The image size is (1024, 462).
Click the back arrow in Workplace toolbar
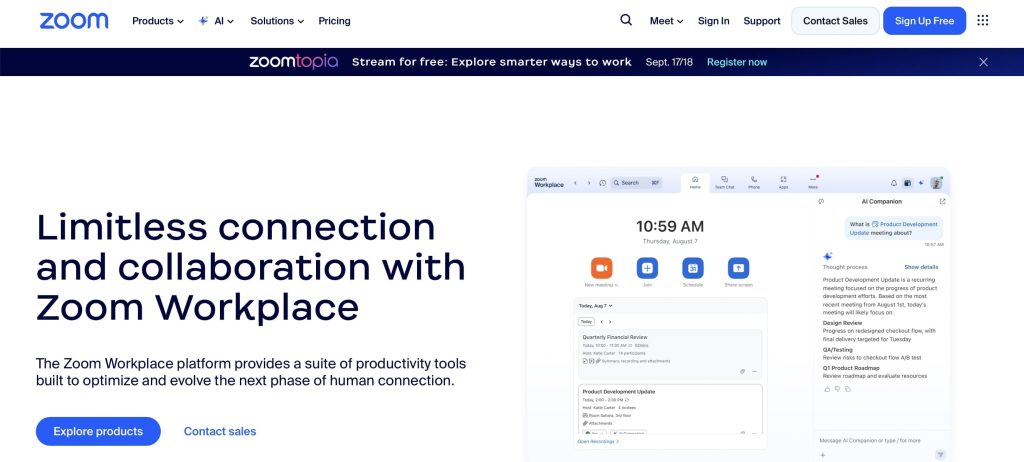tap(575, 183)
